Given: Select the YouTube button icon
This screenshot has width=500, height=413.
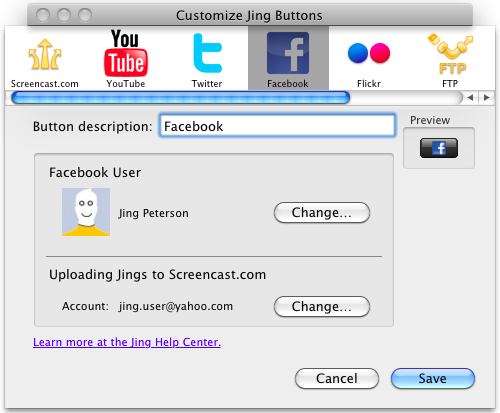Looking at the screenshot, I should point(126,53).
